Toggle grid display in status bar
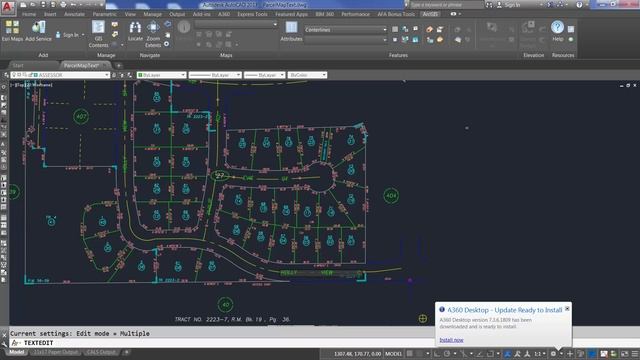This screenshot has height=360, width=640. [409, 354]
